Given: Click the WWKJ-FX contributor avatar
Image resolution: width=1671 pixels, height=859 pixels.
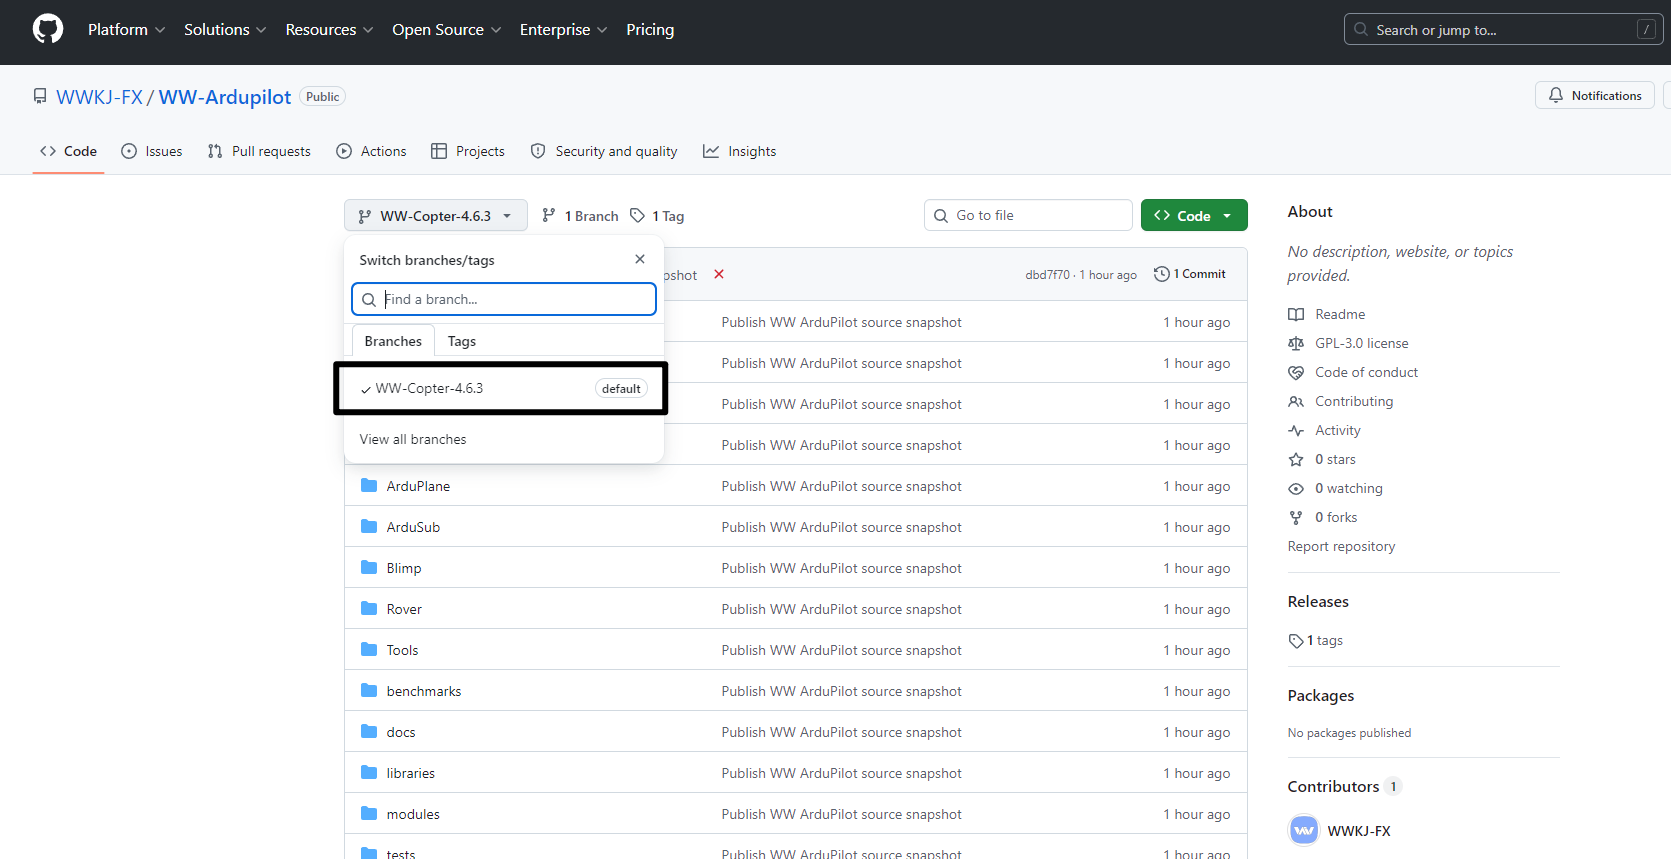Looking at the screenshot, I should (1304, 831).
